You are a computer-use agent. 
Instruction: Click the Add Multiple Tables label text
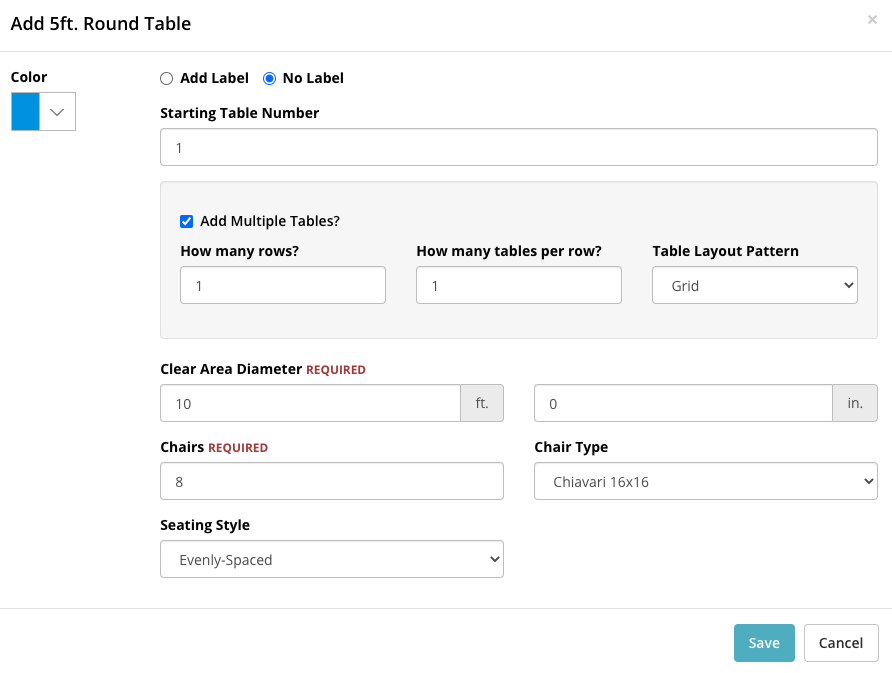coord(270,221)
